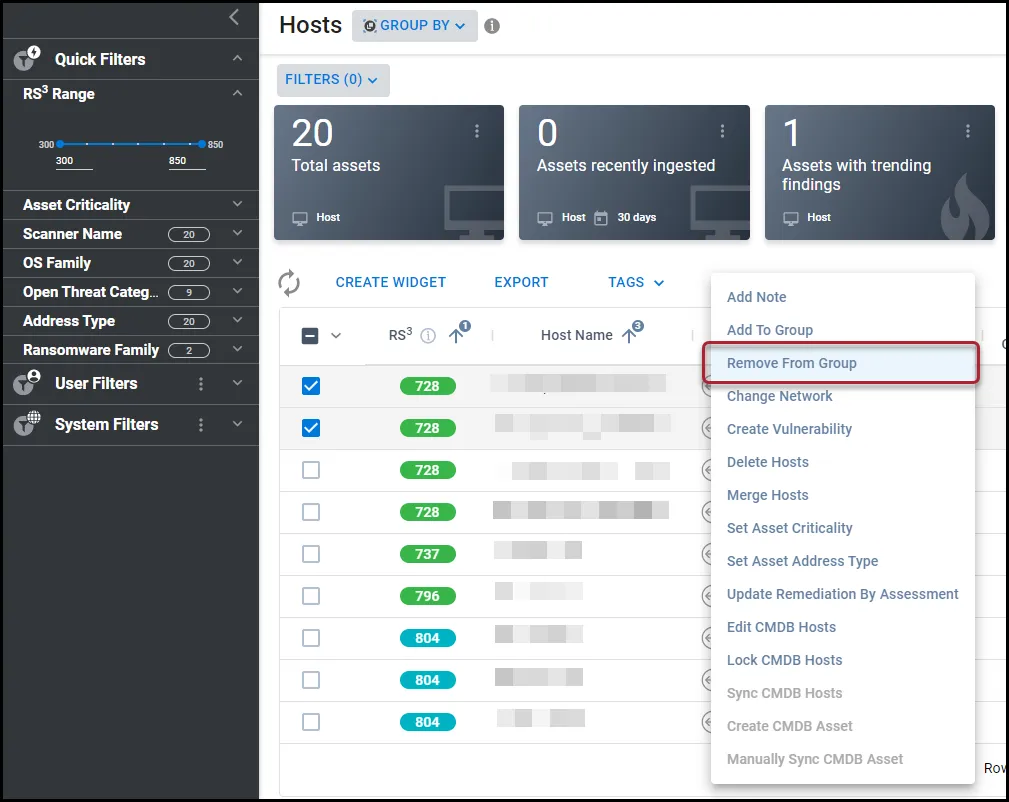Open selection options chevron beside header checkbox
The image size is (1009, 802).
click(x=336, y=335)
